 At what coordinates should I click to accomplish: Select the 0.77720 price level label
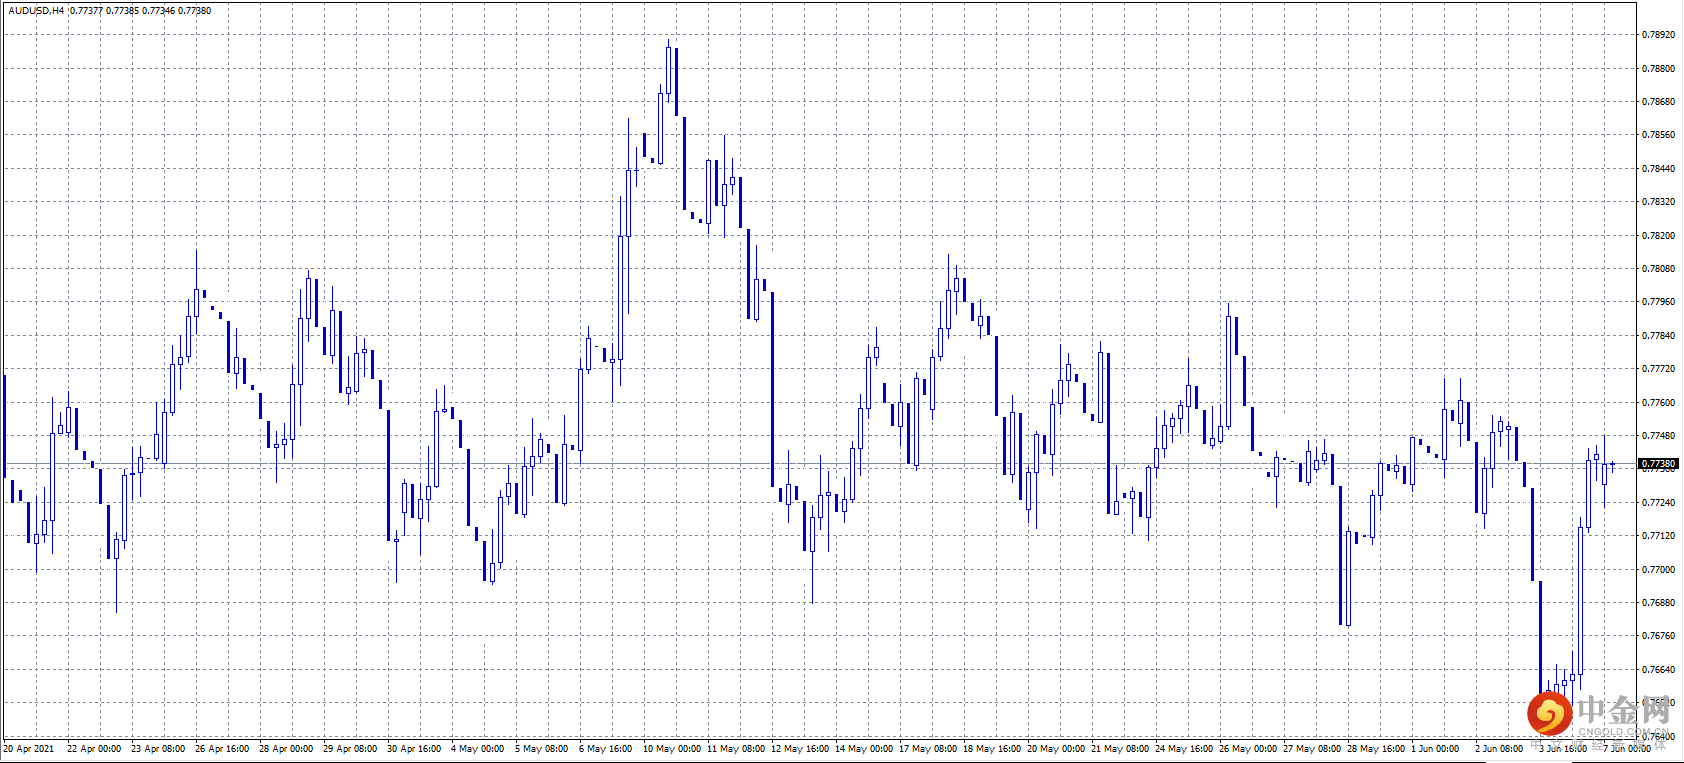click(1658, 369)
